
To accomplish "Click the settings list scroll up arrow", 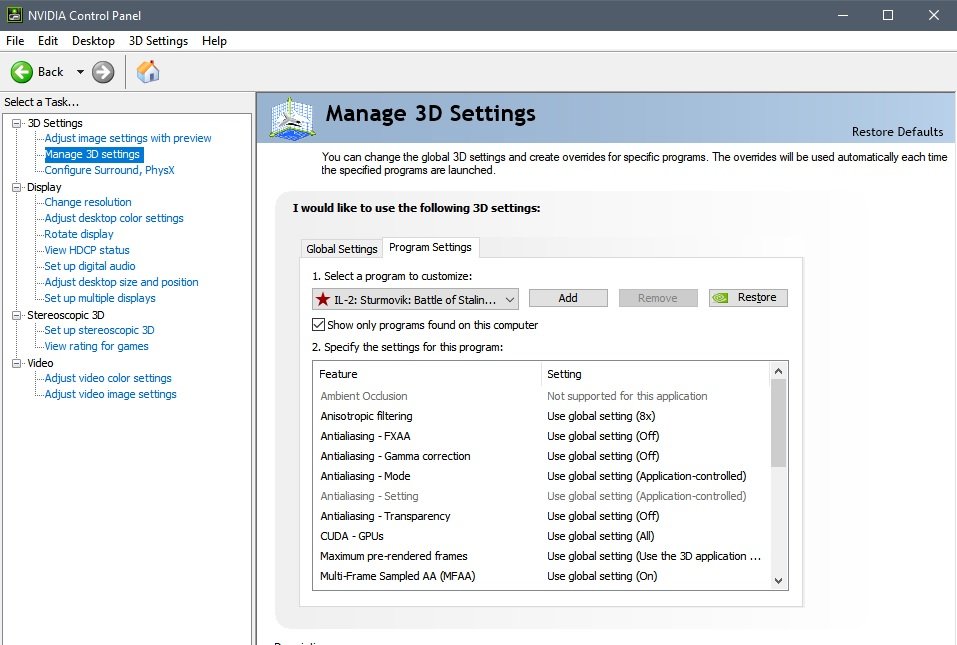I will click(778, 371).
